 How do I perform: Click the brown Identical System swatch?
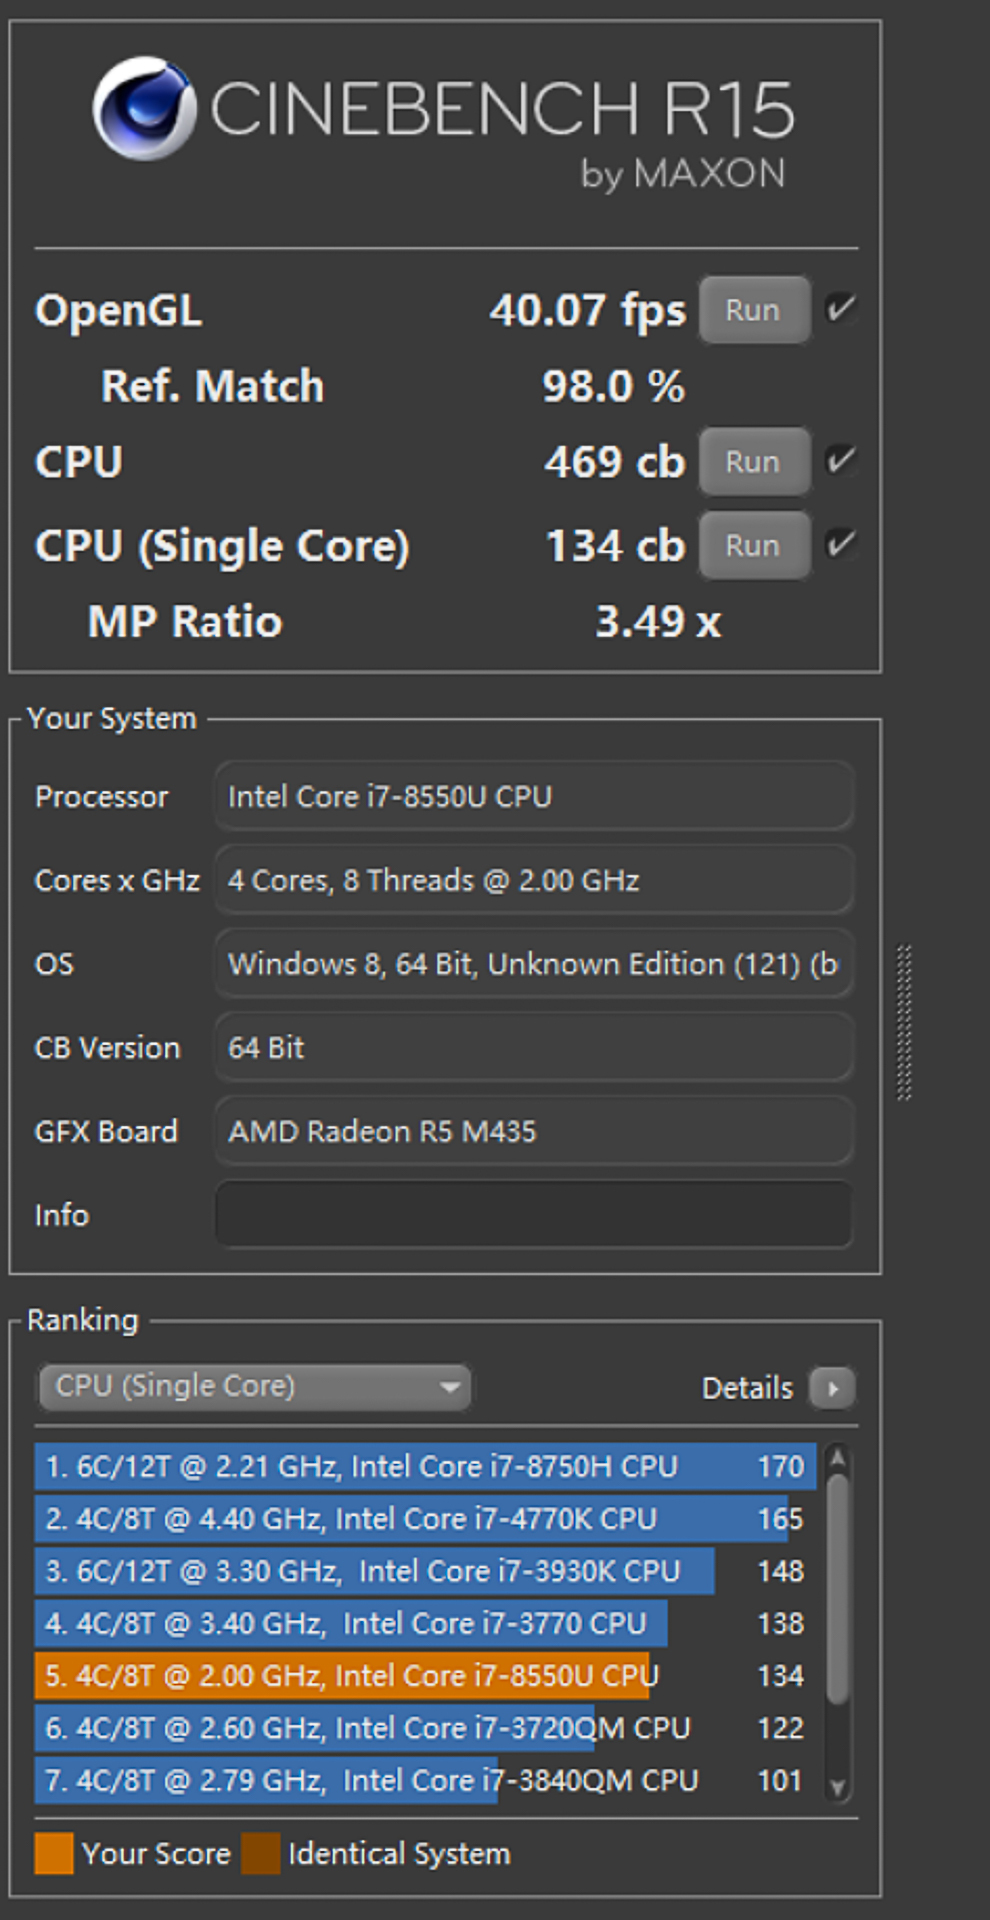261,1854
